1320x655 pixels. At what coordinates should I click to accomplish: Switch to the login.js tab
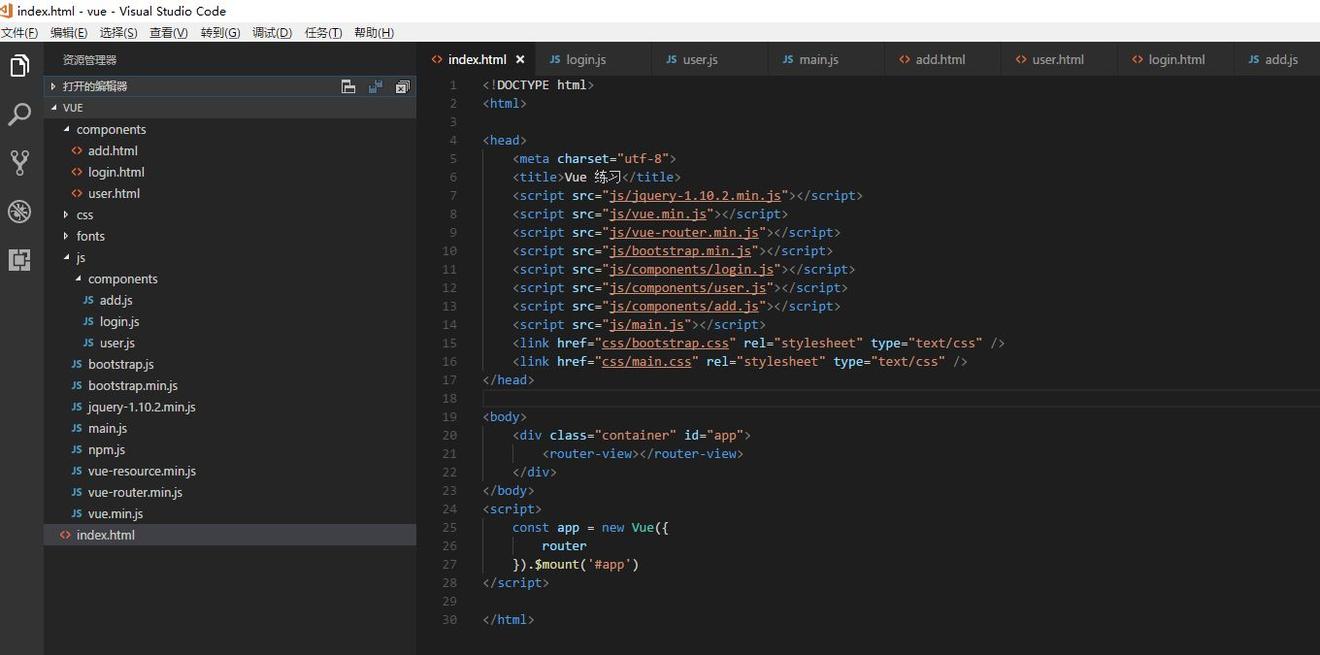click(x=587, y=59)
